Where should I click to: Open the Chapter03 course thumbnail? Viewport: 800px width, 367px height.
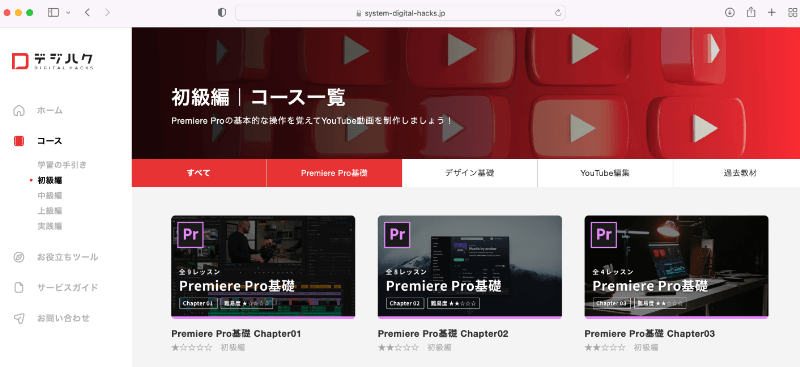tap(677, 267)
